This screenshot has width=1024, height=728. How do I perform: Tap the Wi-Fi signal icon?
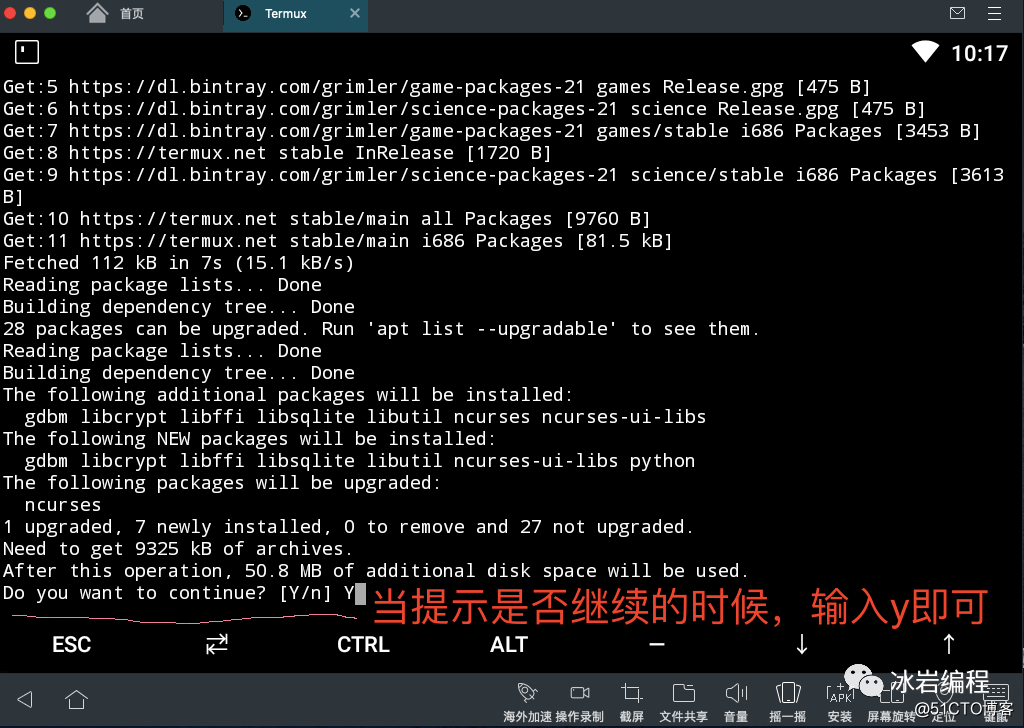tap(925, 52)
